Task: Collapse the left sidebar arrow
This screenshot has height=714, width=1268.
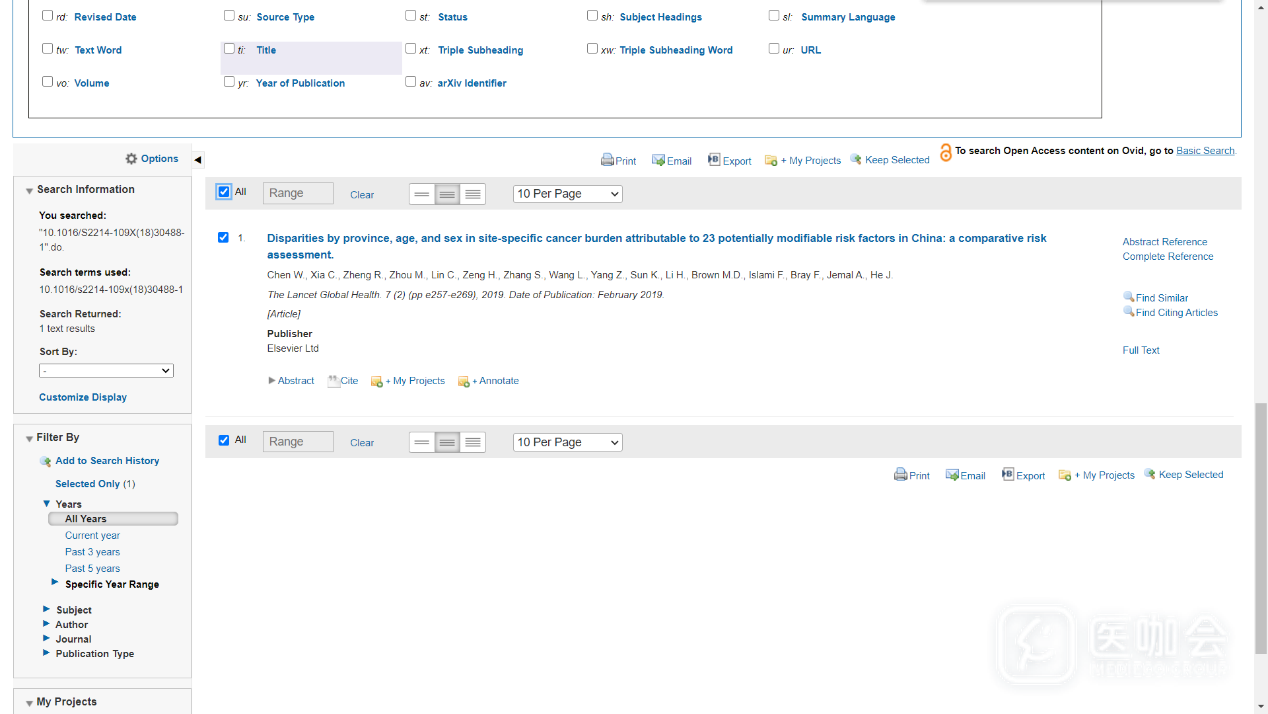Action: tap(198, 160)
